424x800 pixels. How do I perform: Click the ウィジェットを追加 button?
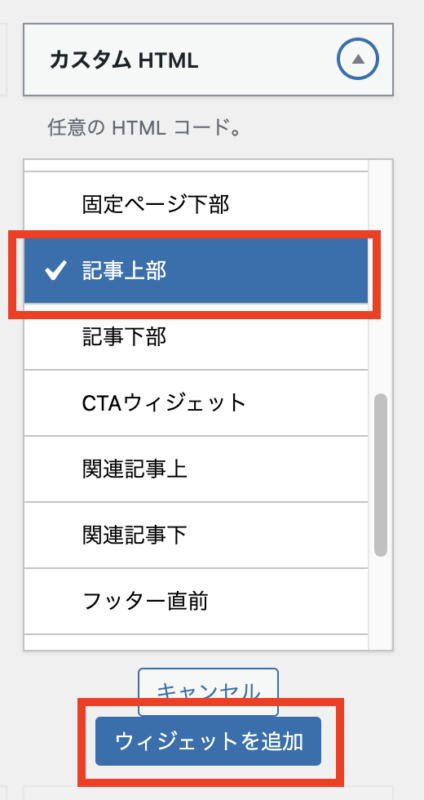click(208, 741)
